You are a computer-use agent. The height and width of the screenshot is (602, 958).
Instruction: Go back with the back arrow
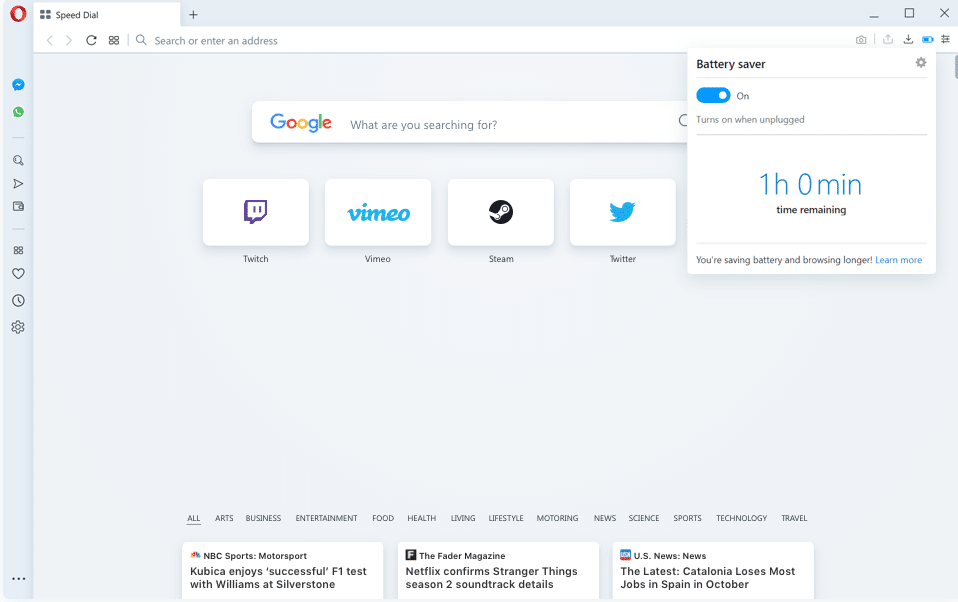(x=49, y=40)
